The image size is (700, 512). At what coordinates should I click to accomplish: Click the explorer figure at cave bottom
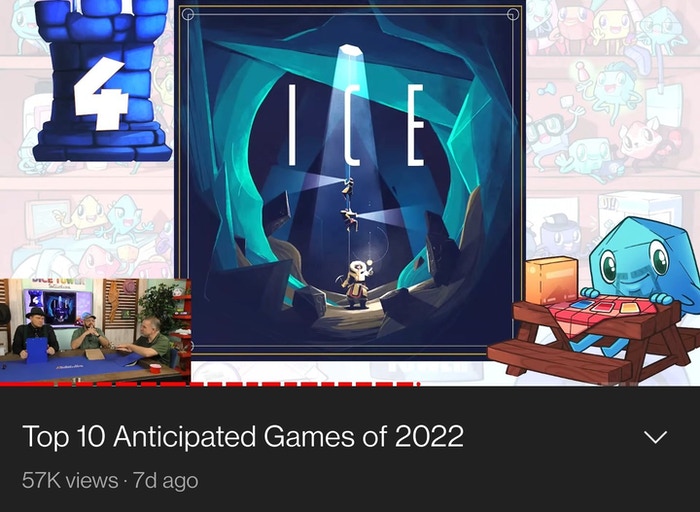357,285
